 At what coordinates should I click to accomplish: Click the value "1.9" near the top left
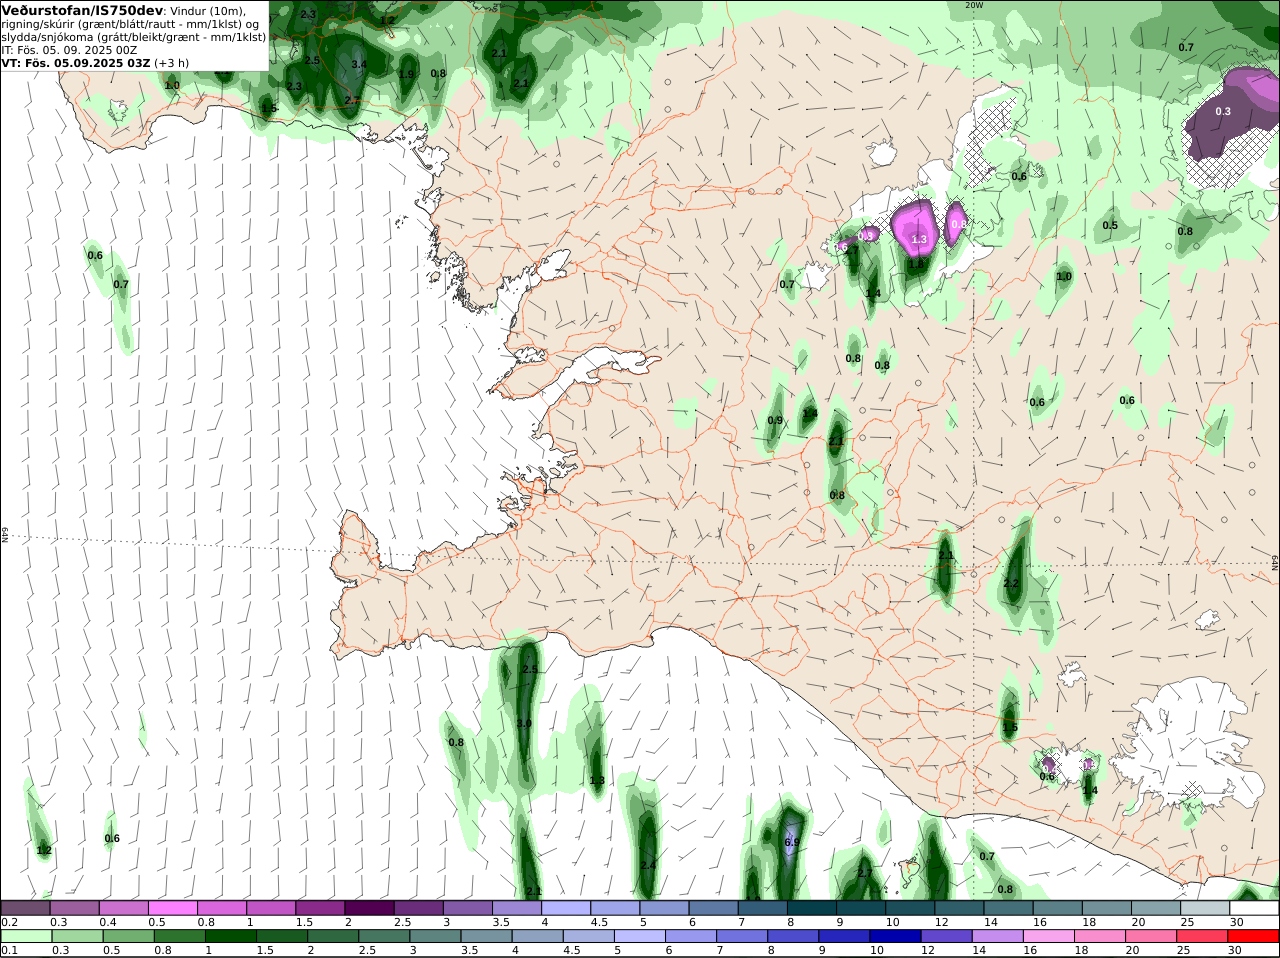[406, 74]
